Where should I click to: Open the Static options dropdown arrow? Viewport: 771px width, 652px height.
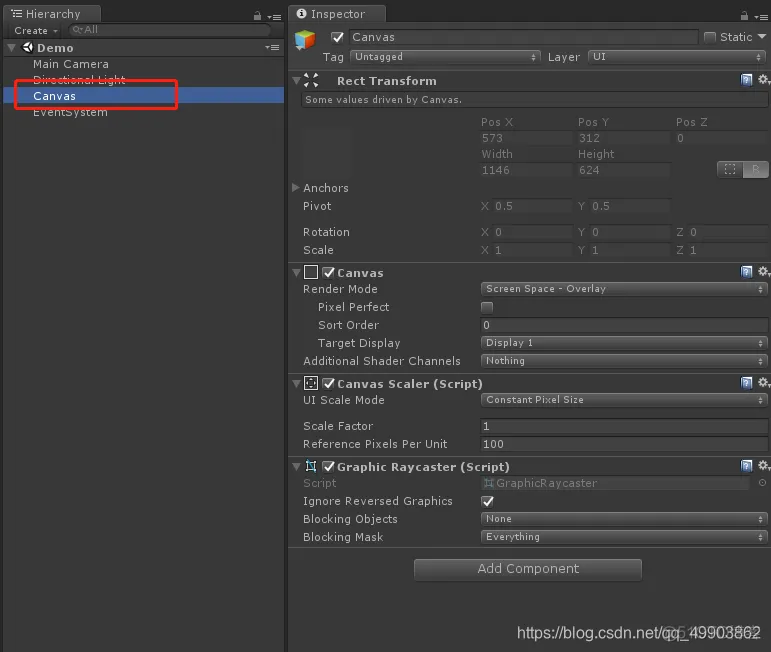762,37
